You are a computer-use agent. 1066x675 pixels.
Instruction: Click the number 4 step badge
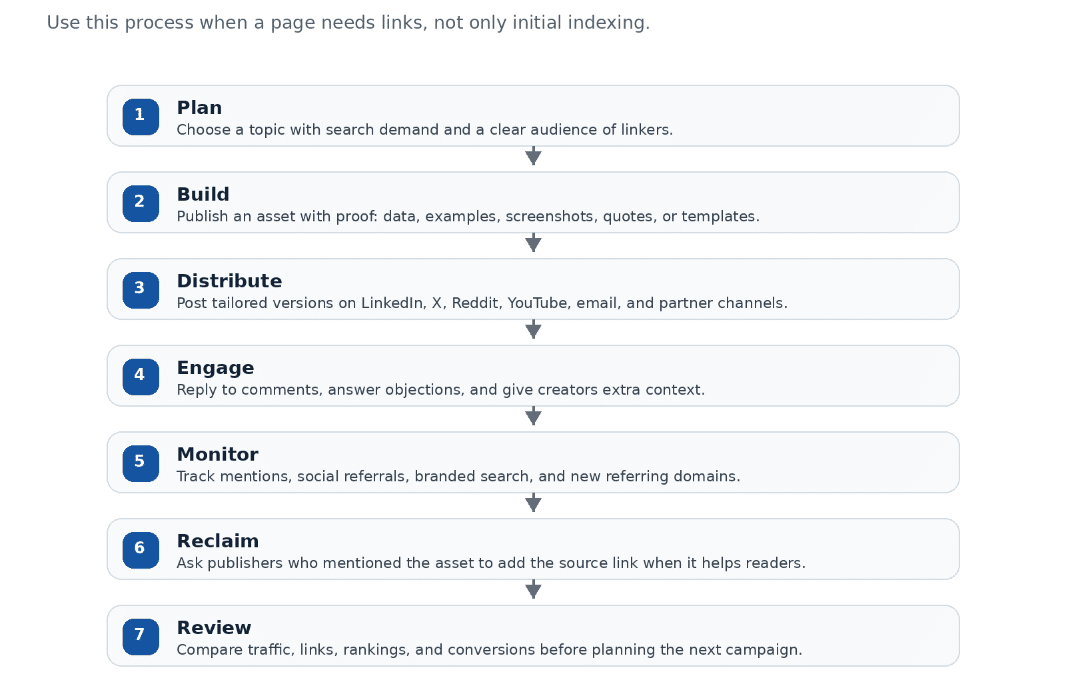coord(140,377)
